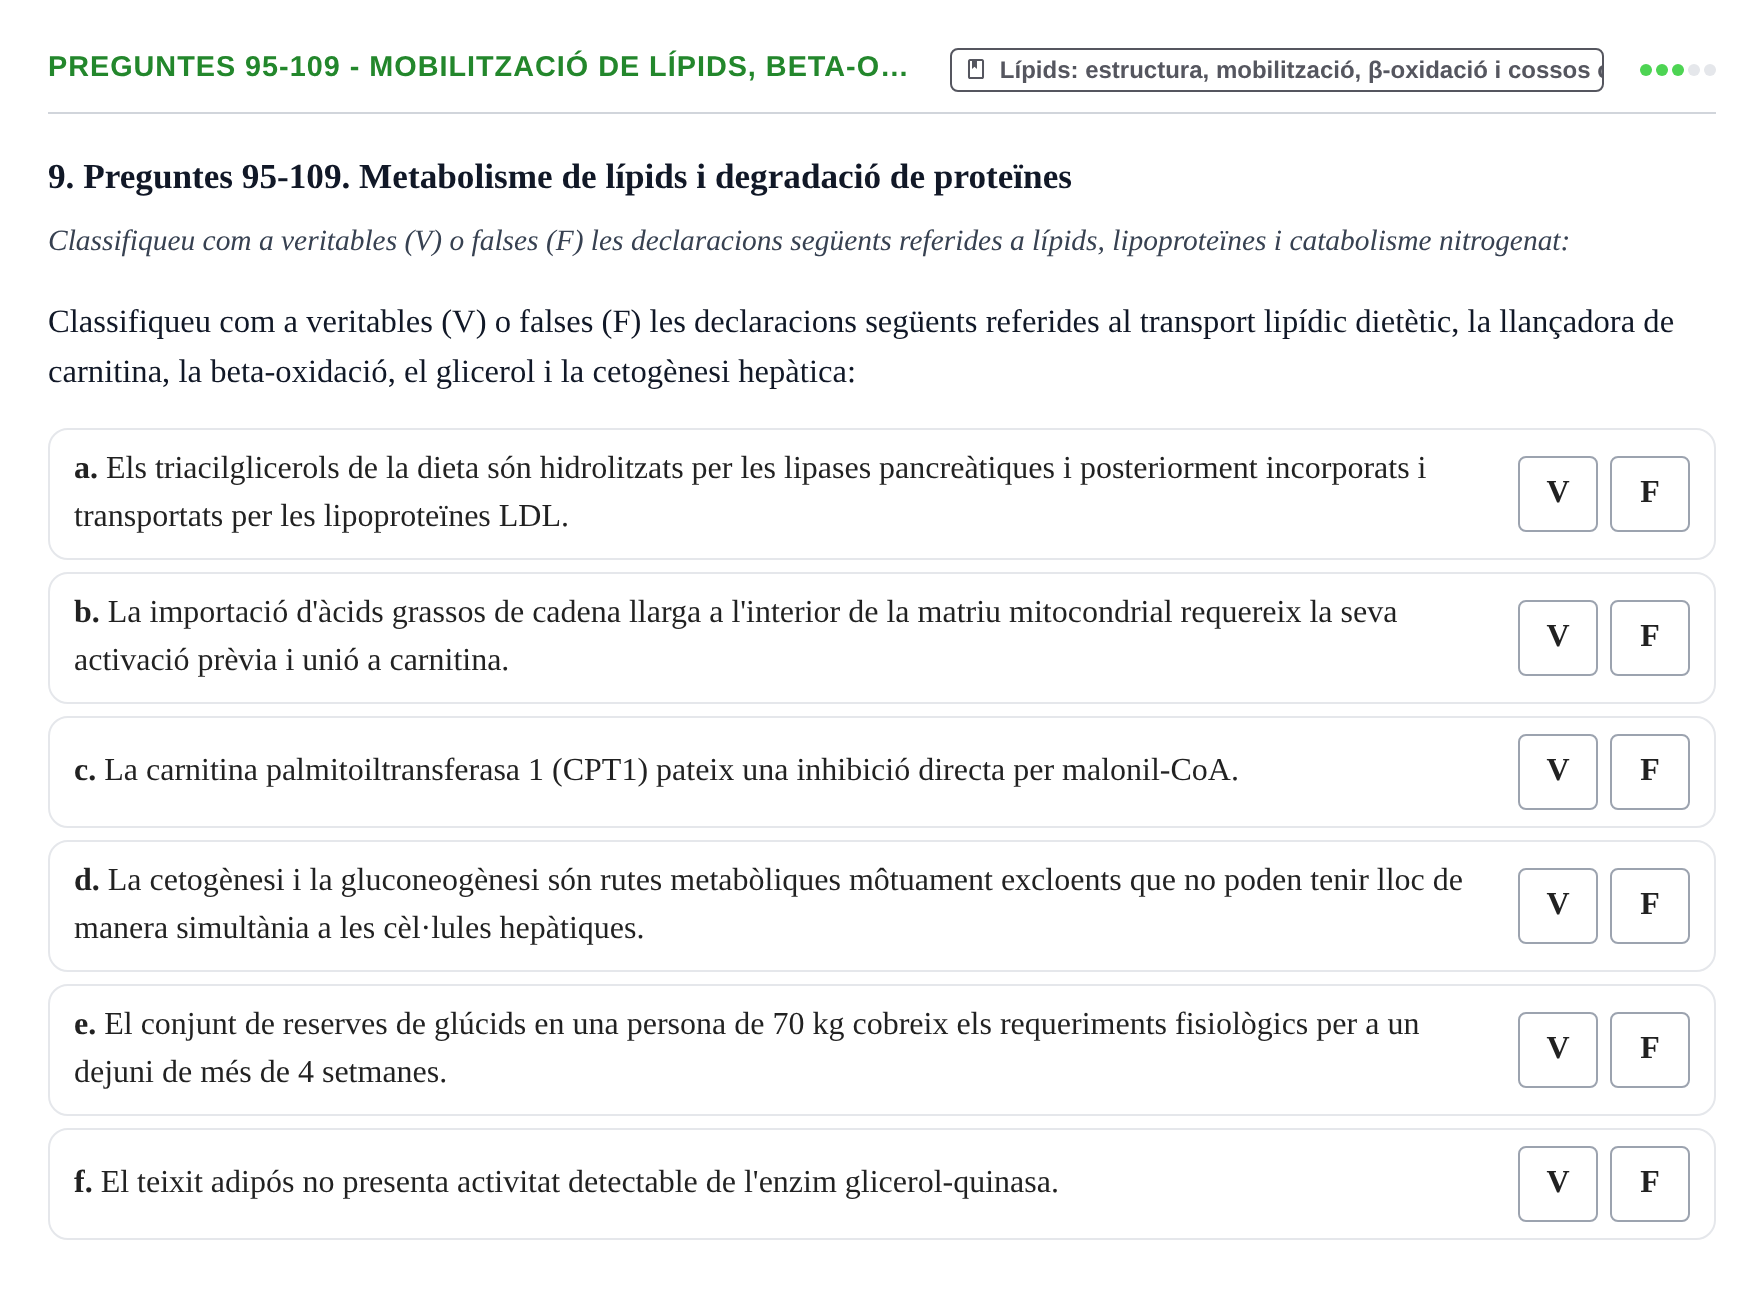This screenshot has height=1290, width=1764.
Task: Mark statement a as V (veritable)
Action: [x=1557, y=494]
